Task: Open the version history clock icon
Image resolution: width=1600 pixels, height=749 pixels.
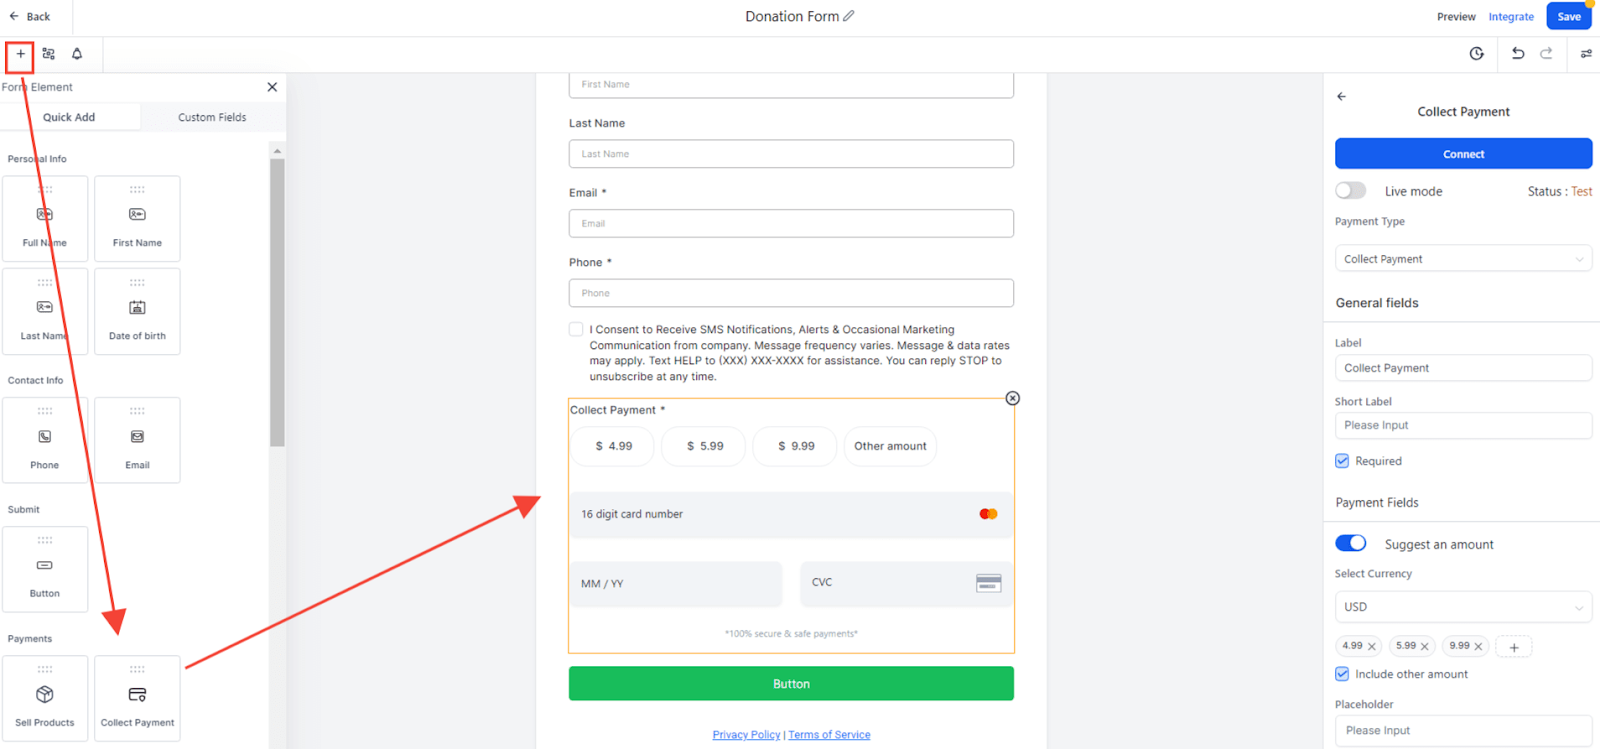Action: (1476, 54)
